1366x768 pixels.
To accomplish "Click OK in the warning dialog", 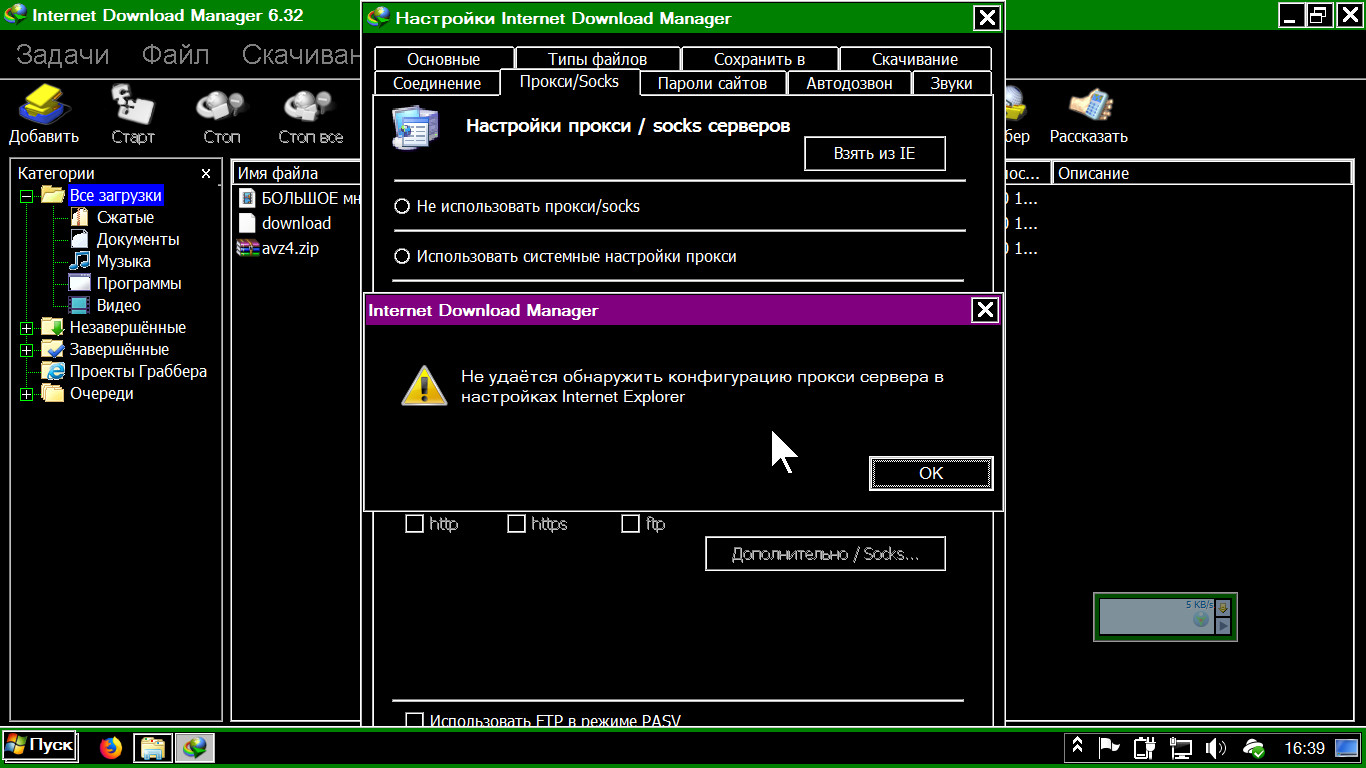I will pos(931,474).
